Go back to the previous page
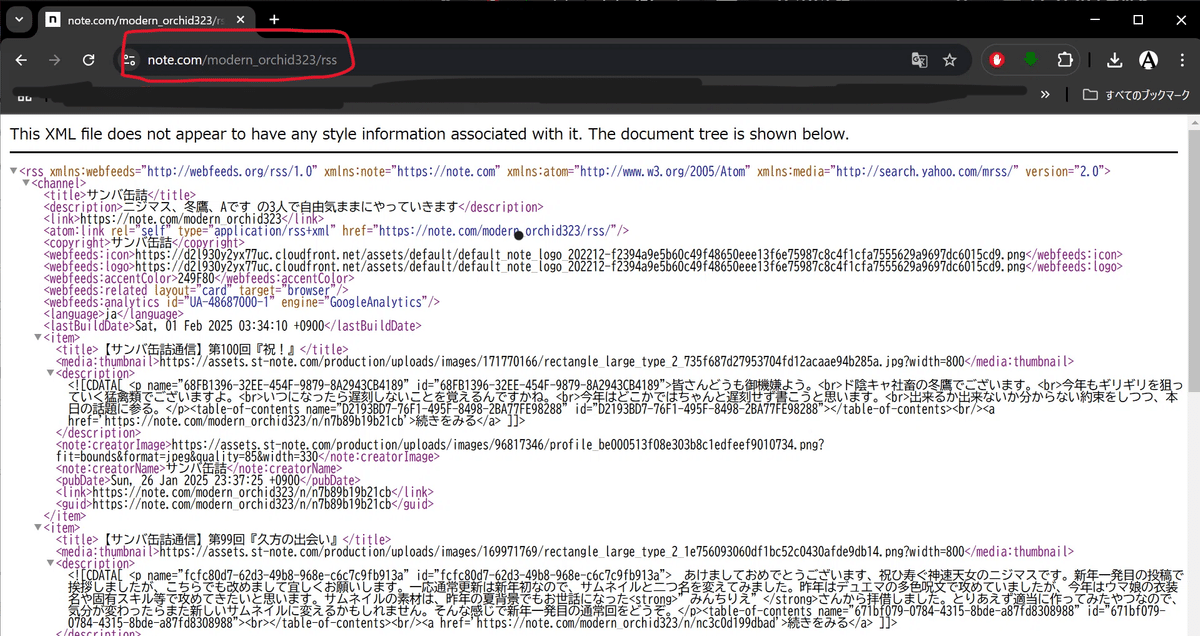Image resolution: width=1200 pixels, height=636 pixels. point(21,60)
